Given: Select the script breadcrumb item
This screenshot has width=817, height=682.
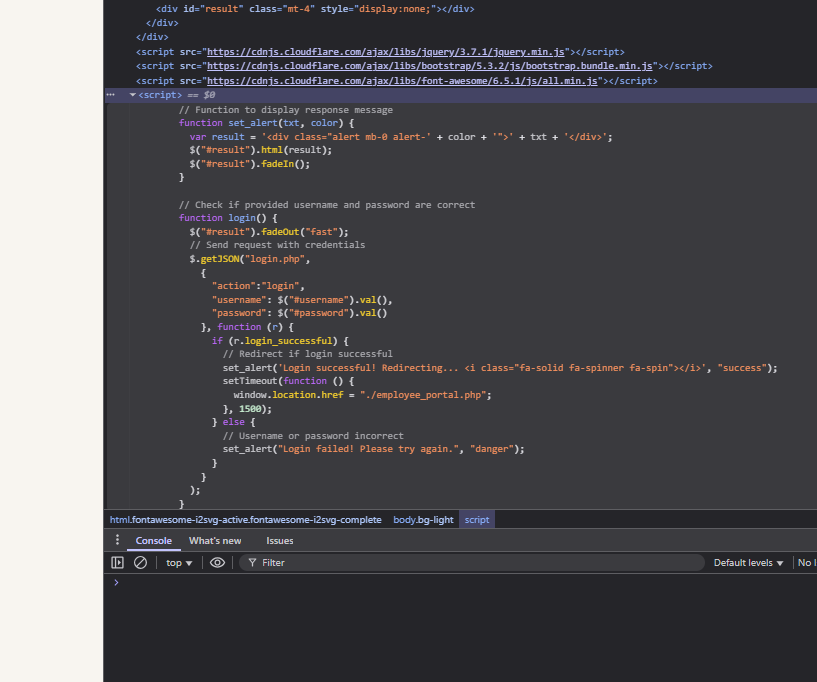Looking at the screenshot, I should [x=477, y=520].
